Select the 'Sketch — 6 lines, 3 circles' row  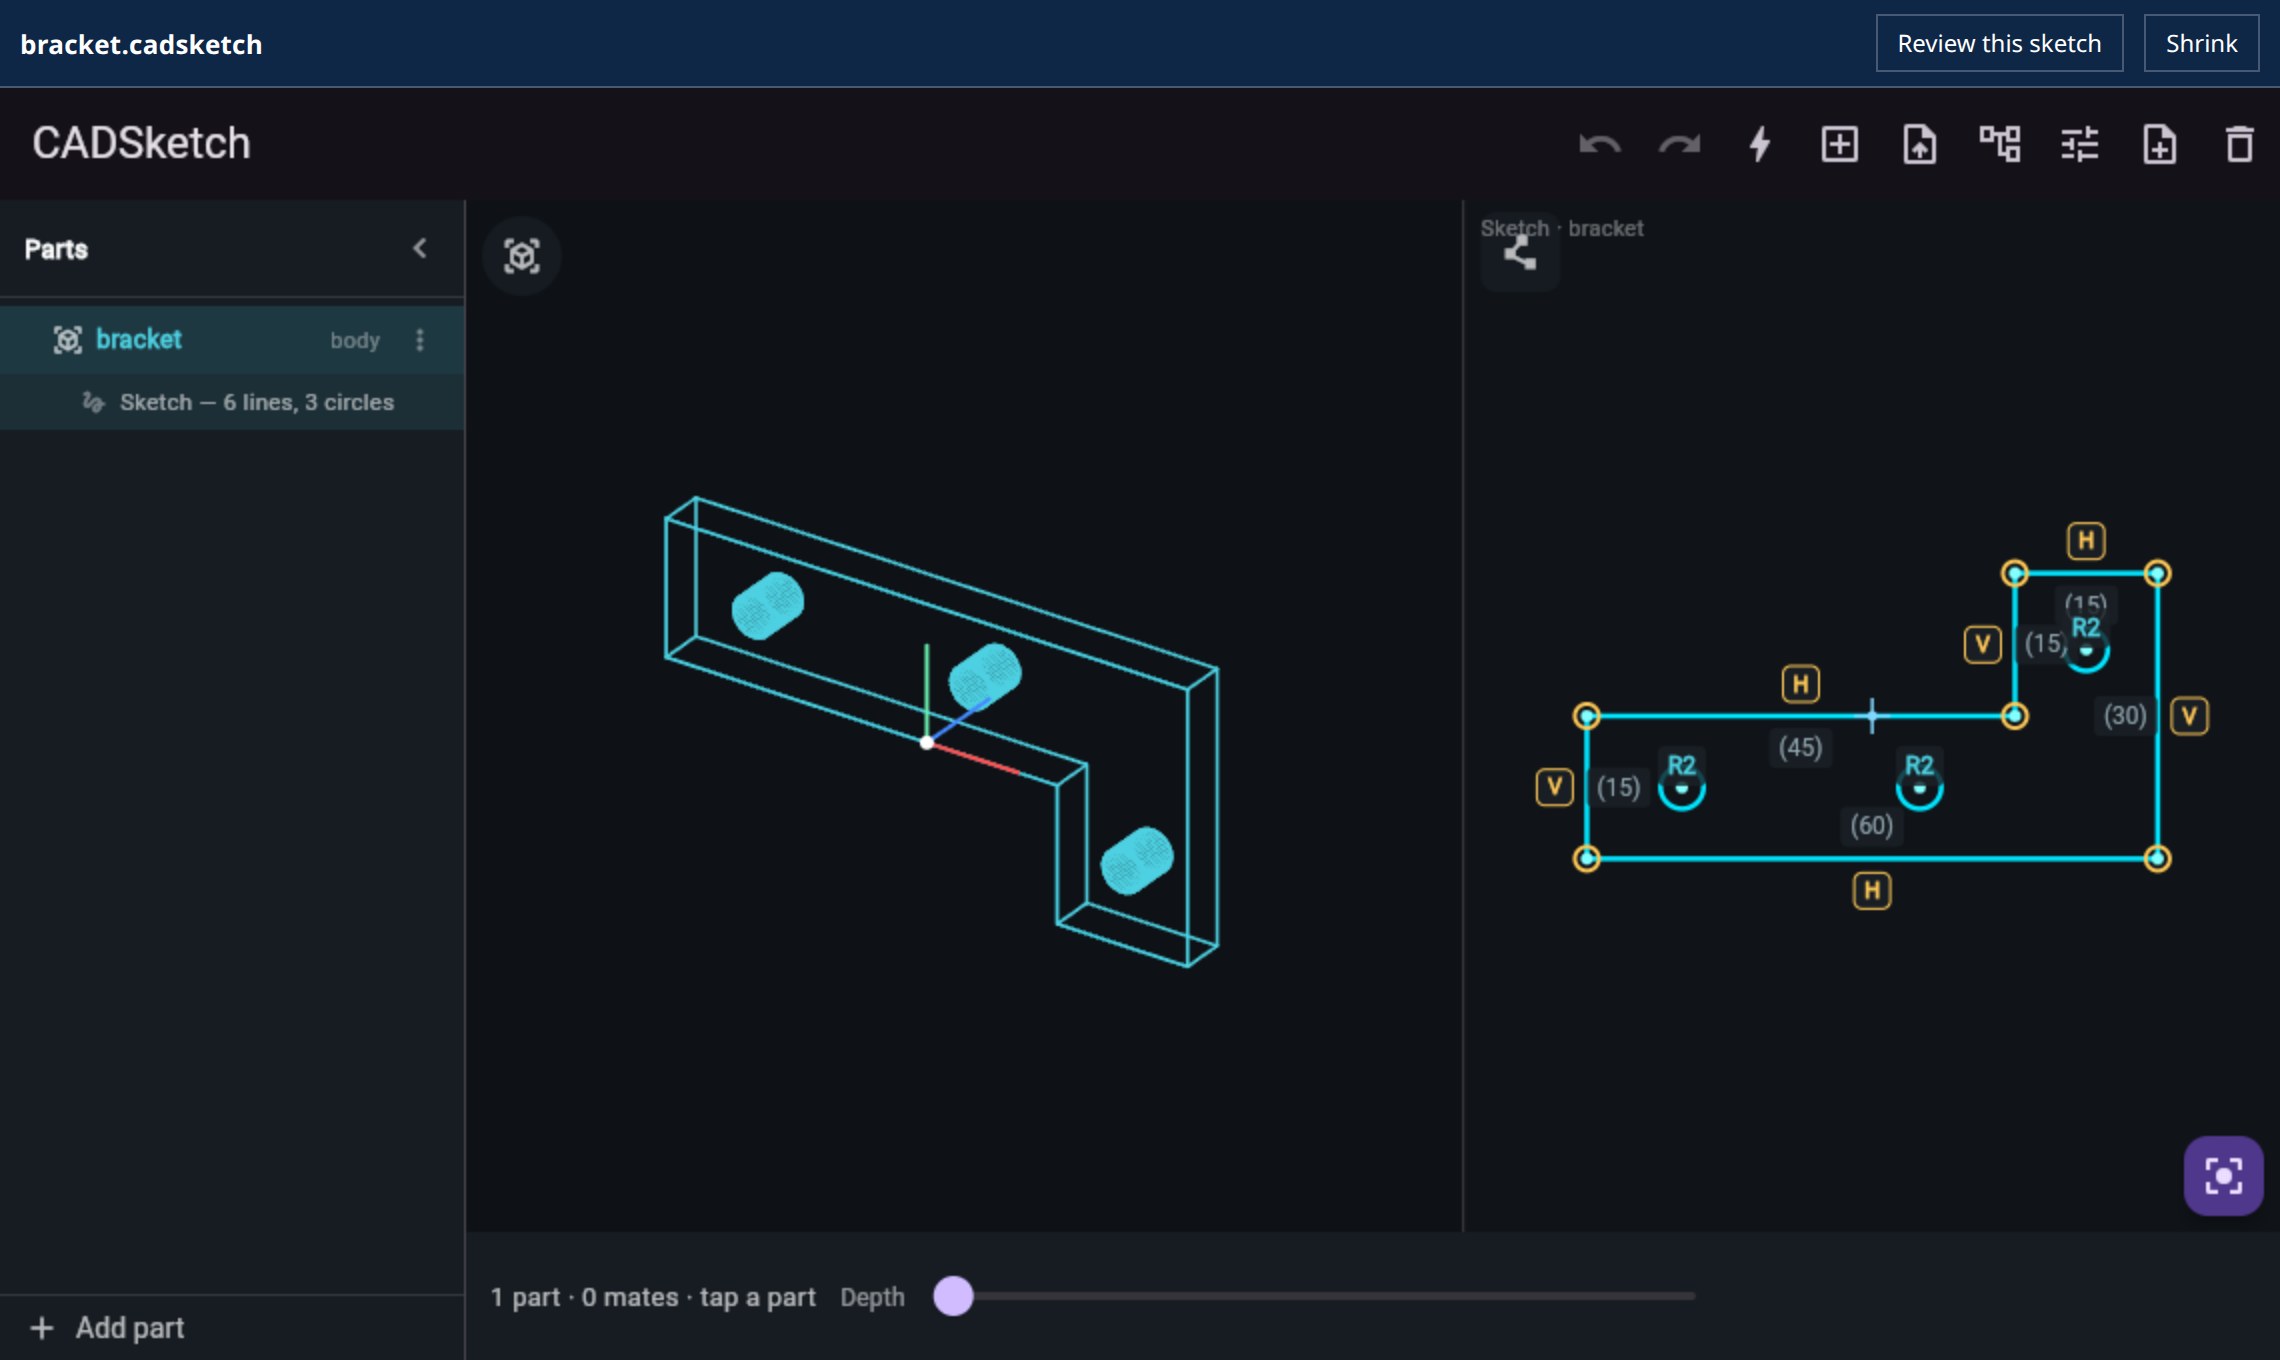232,402
